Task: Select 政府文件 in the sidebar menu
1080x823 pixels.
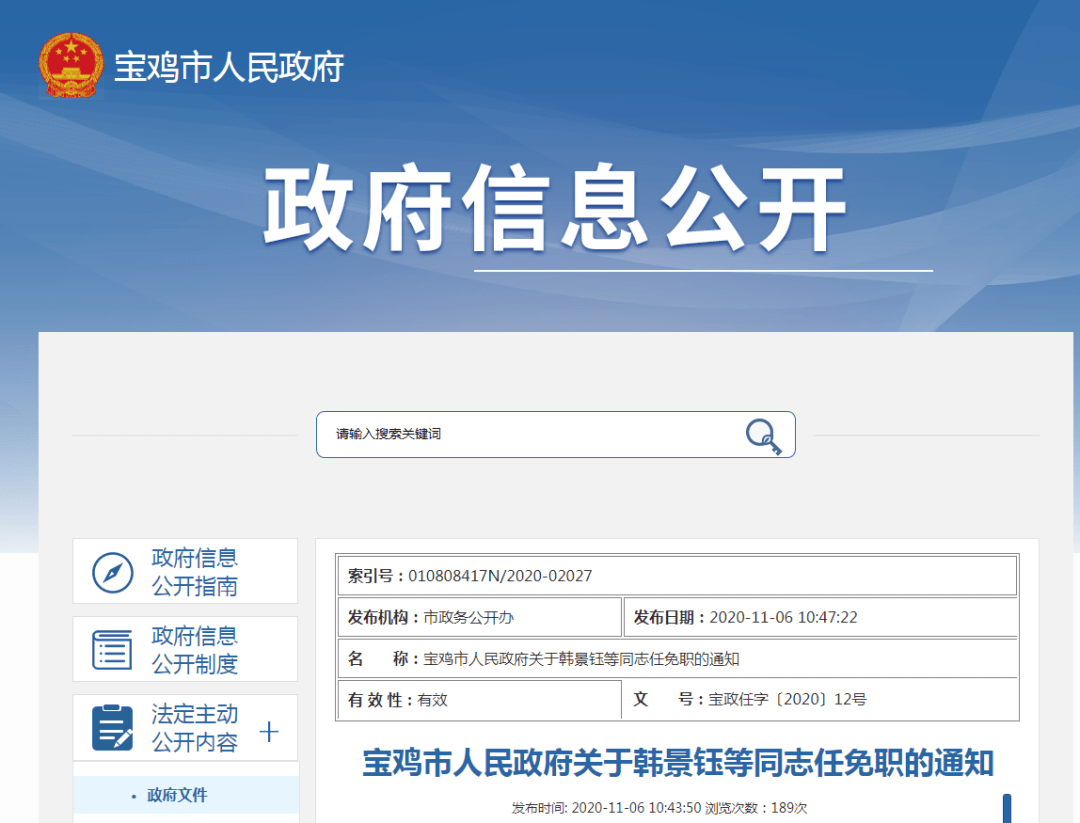Action: pyautogui.click(x=177, y=795)
